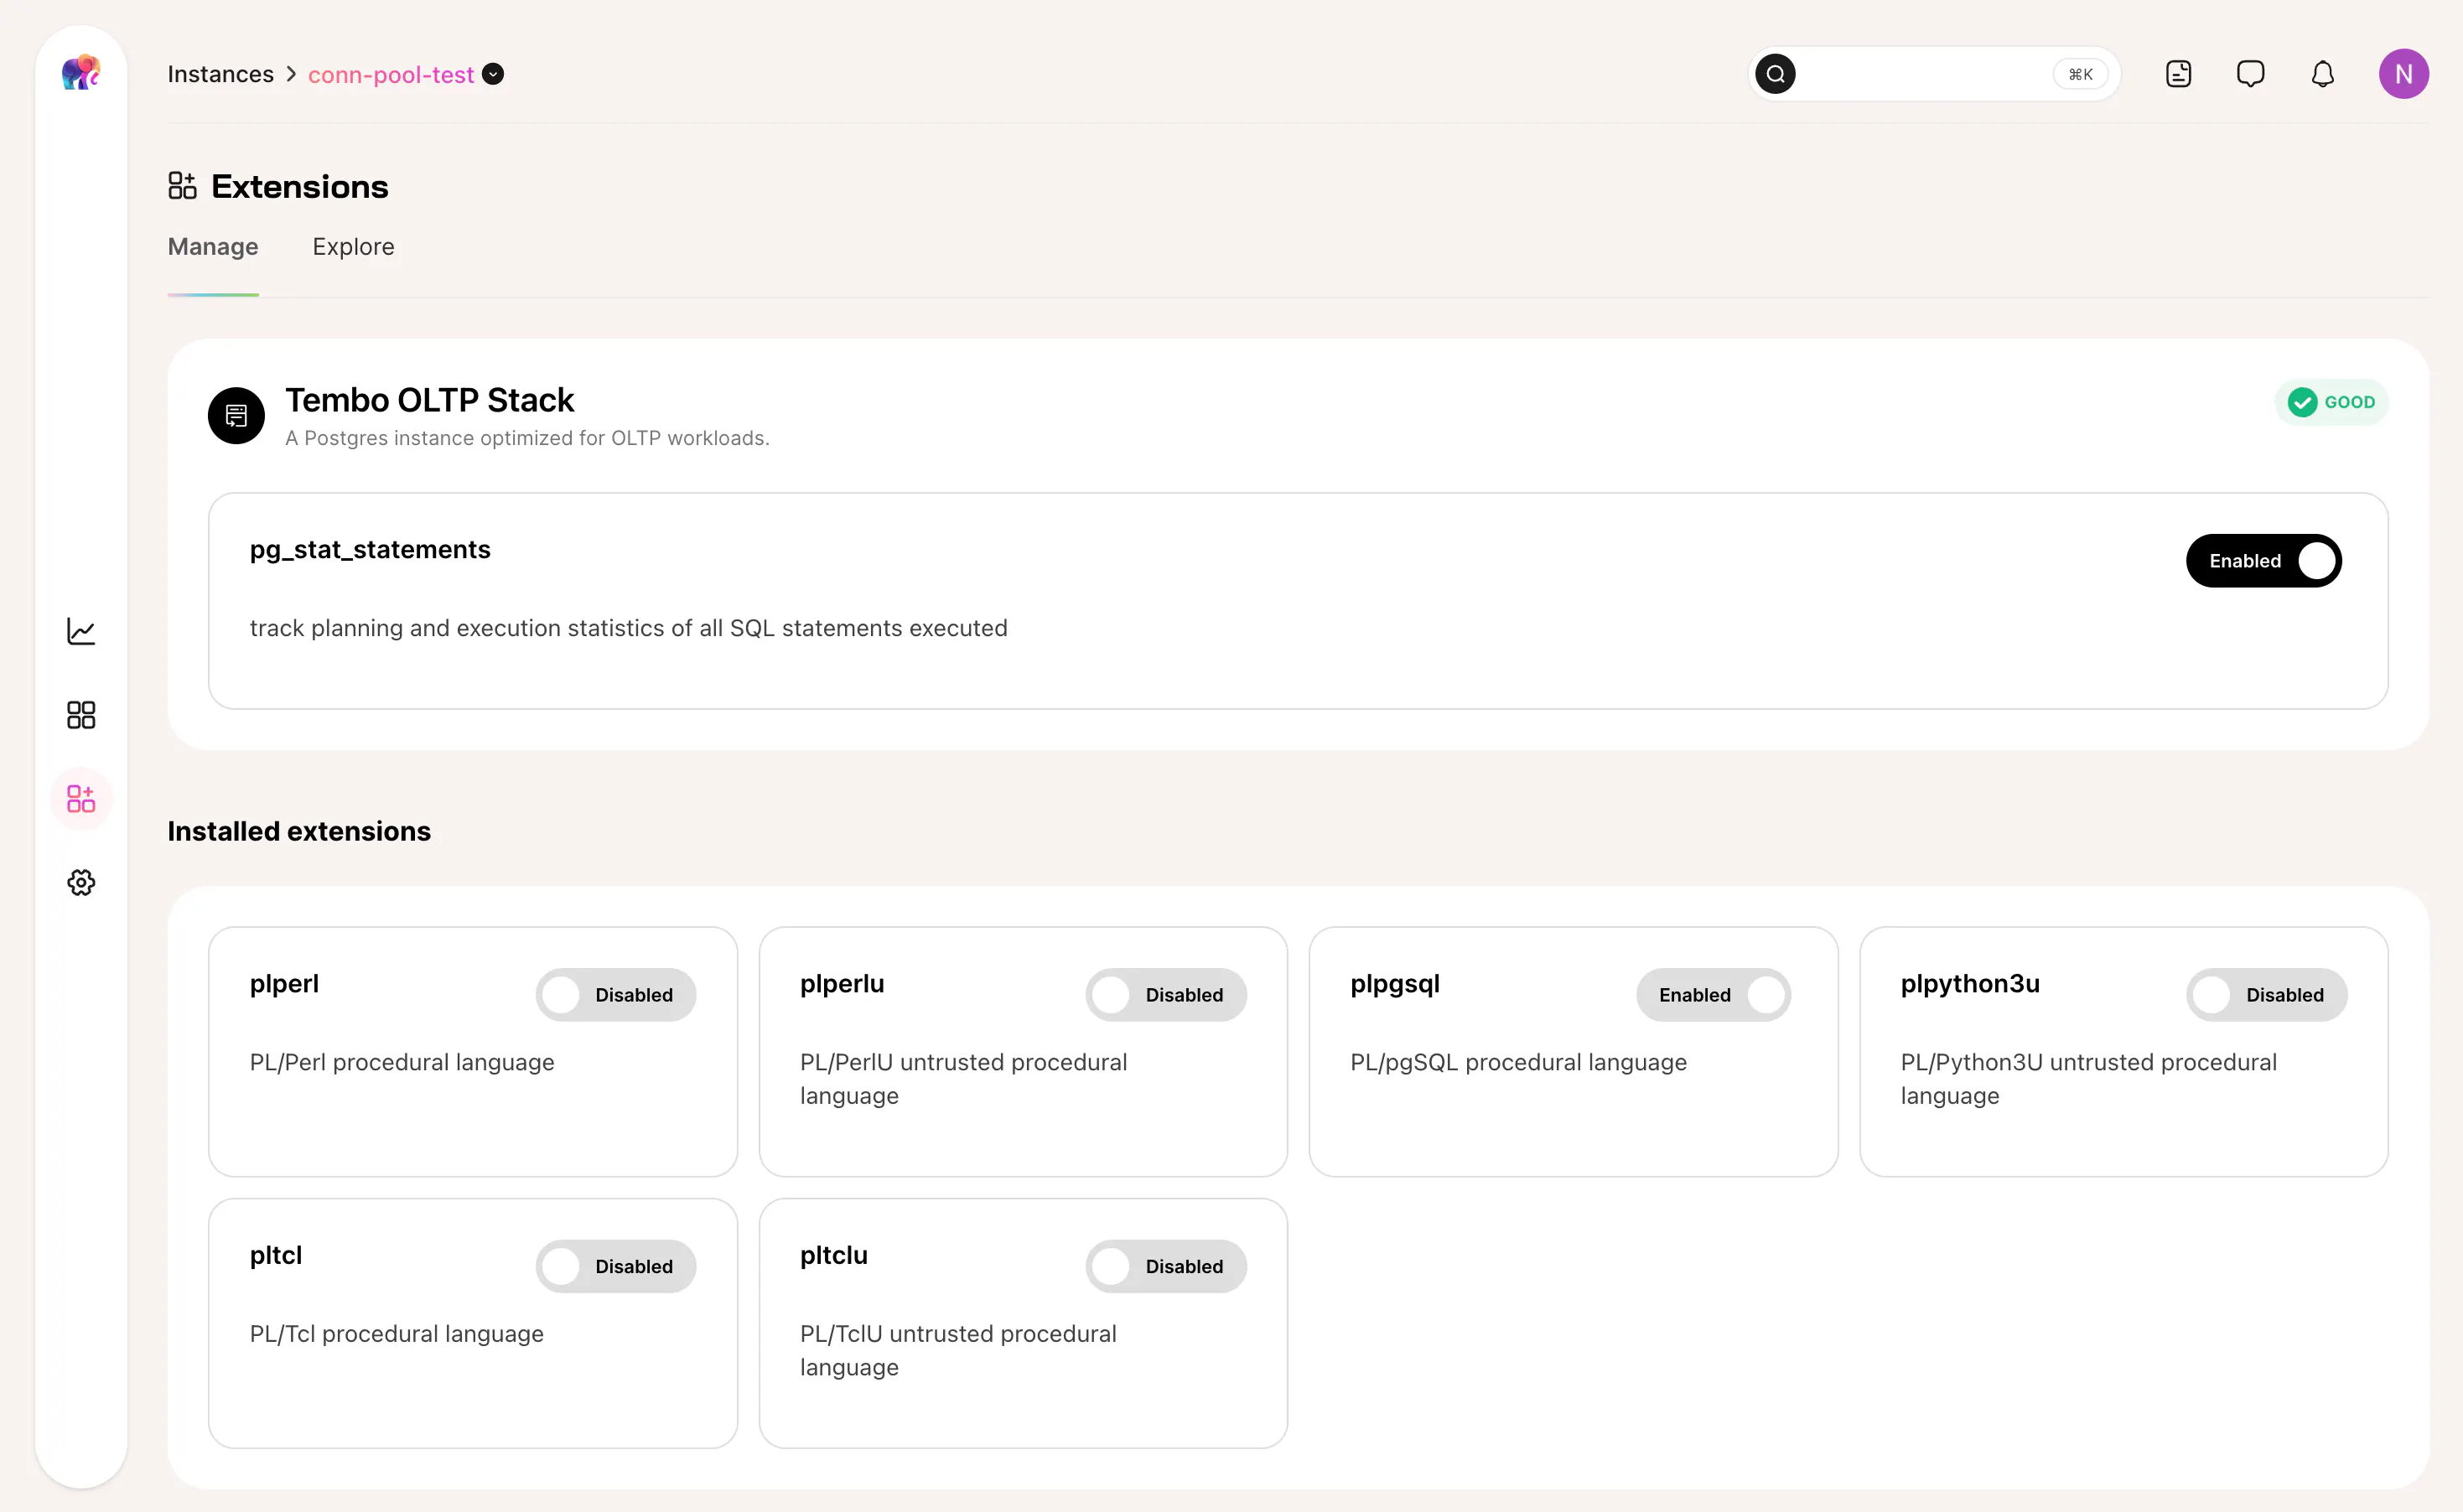Click the Tembo OLTP Stack heading
Screen dimensions: 2463x1512
[x=430, y=400]
